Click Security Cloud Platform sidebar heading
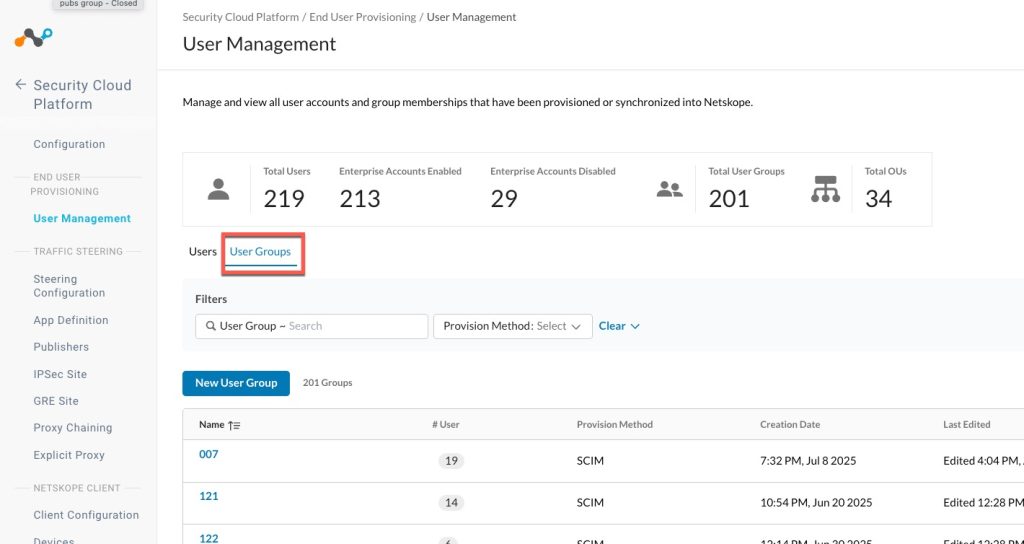Screen dimensions: 1024x544 click(x=82, y=95)
